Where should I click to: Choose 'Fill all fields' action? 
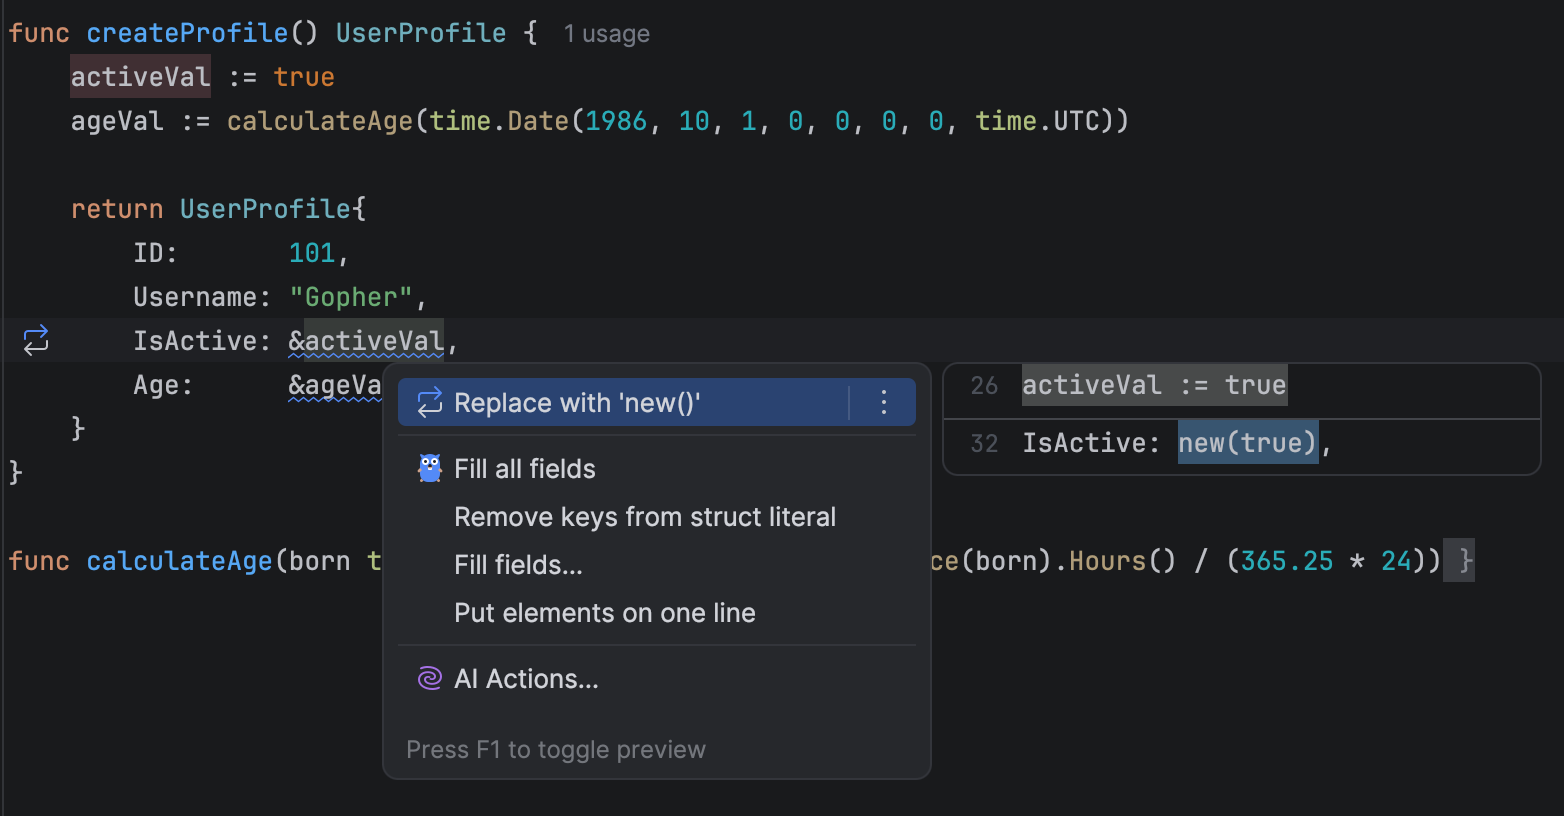[x=525, y=469]
